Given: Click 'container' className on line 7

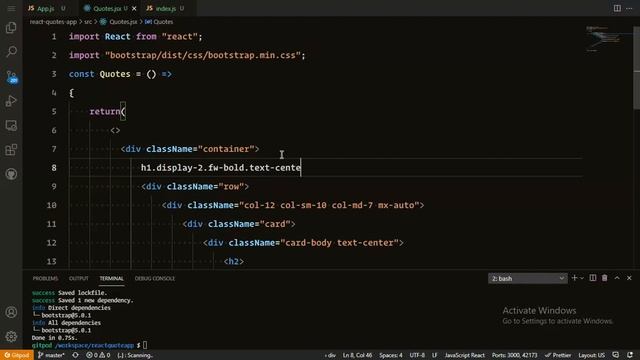Looking at the screenshot, I should (229, 149).
